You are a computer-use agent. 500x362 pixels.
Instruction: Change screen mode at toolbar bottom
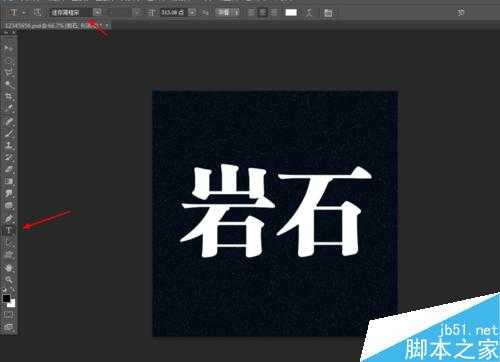tap(9, 327)
